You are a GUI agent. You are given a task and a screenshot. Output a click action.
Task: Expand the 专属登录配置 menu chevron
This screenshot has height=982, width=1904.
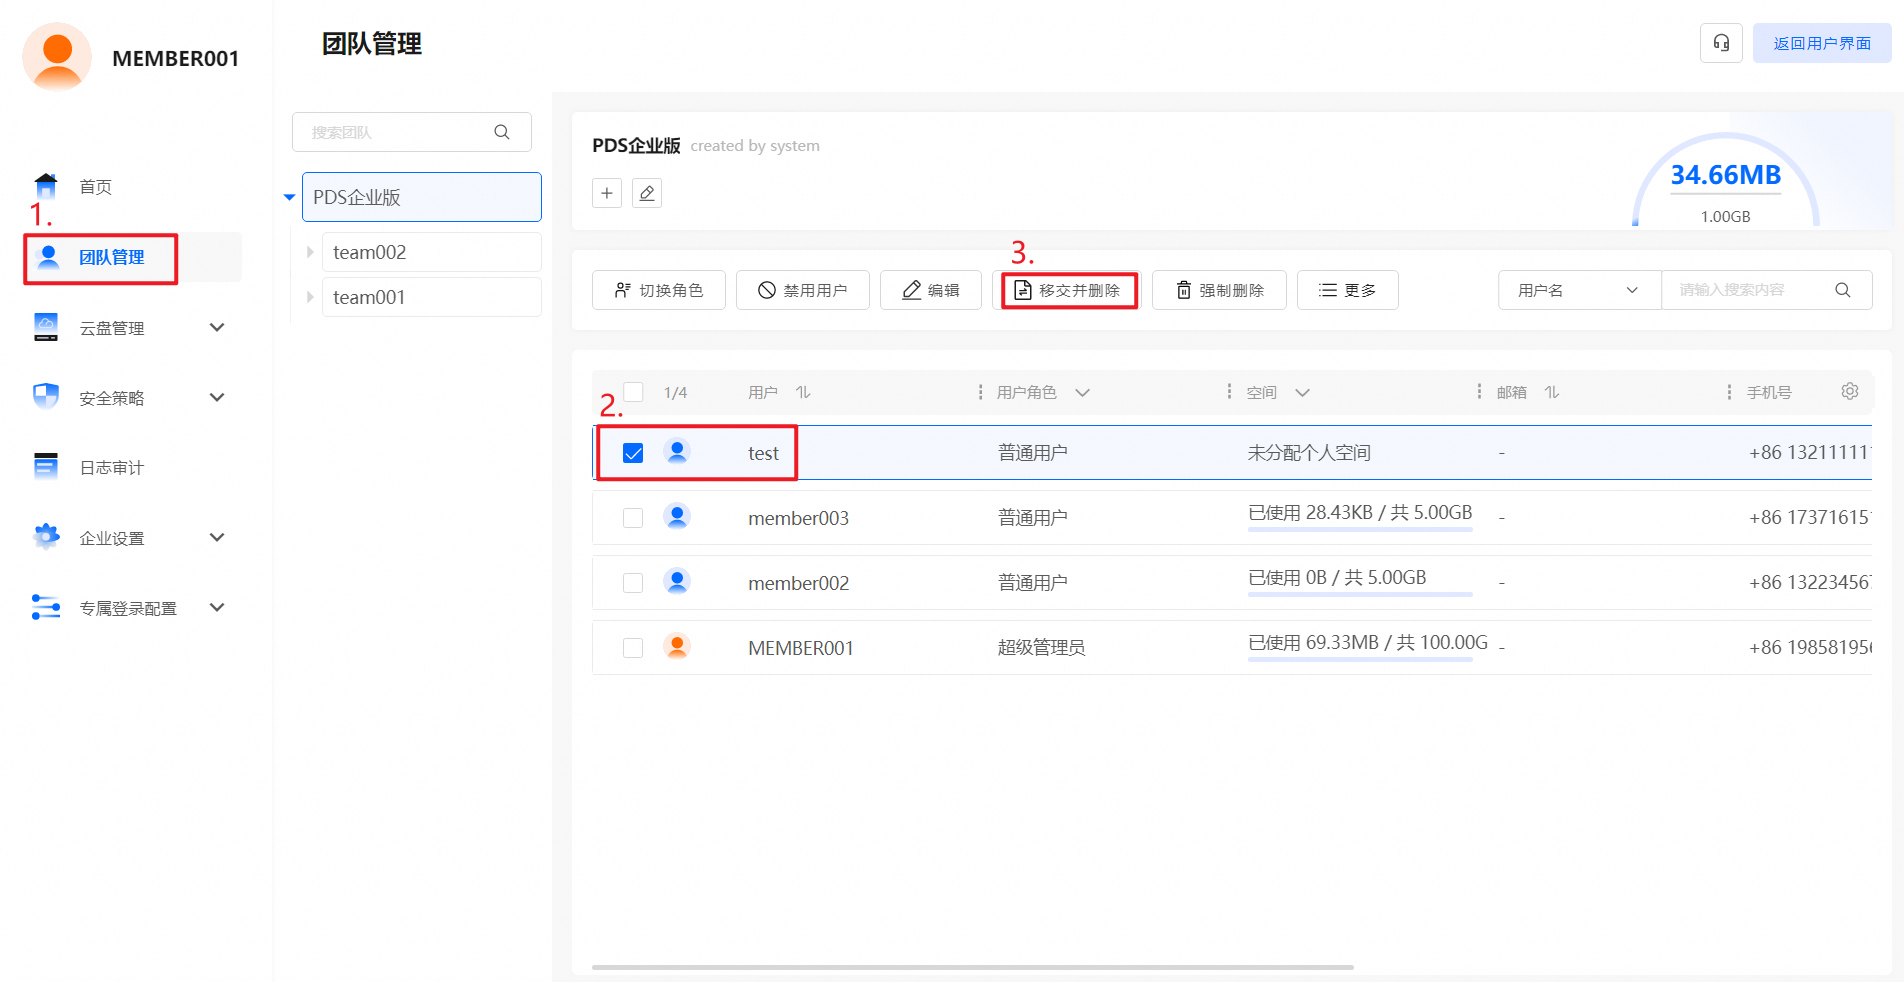[x=217, y=607]
